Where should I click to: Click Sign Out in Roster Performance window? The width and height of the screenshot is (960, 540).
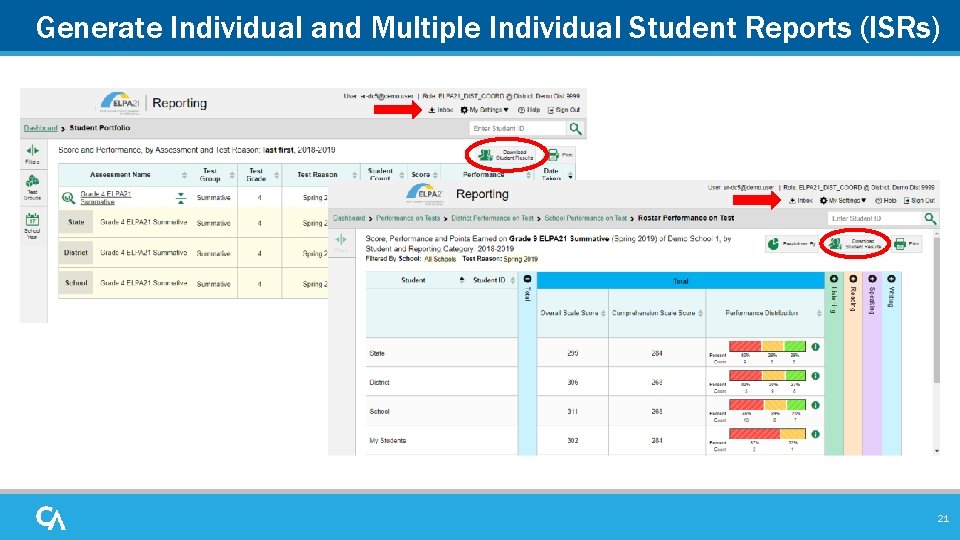click(x=920, y=201)
